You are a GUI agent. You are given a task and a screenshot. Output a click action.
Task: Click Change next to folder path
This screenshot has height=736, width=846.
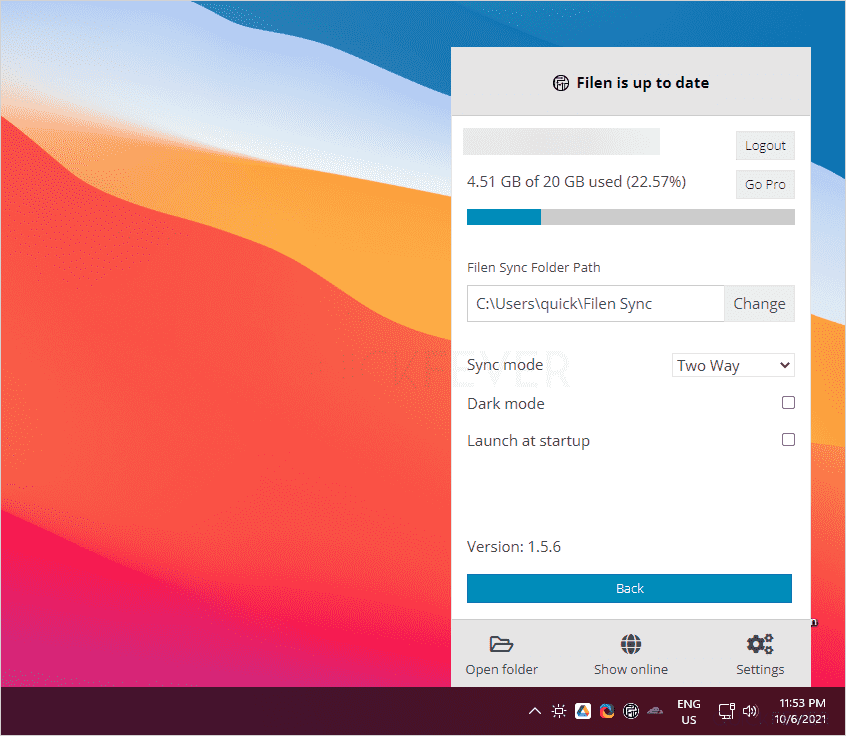click(x=759, y=304)
